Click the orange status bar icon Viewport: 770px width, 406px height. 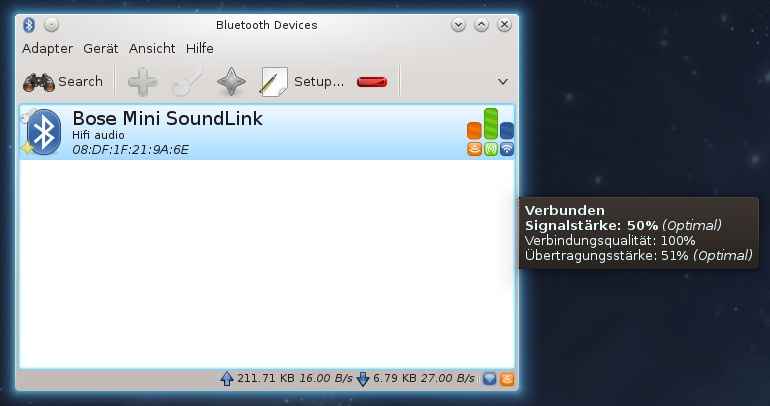[507, 379]
